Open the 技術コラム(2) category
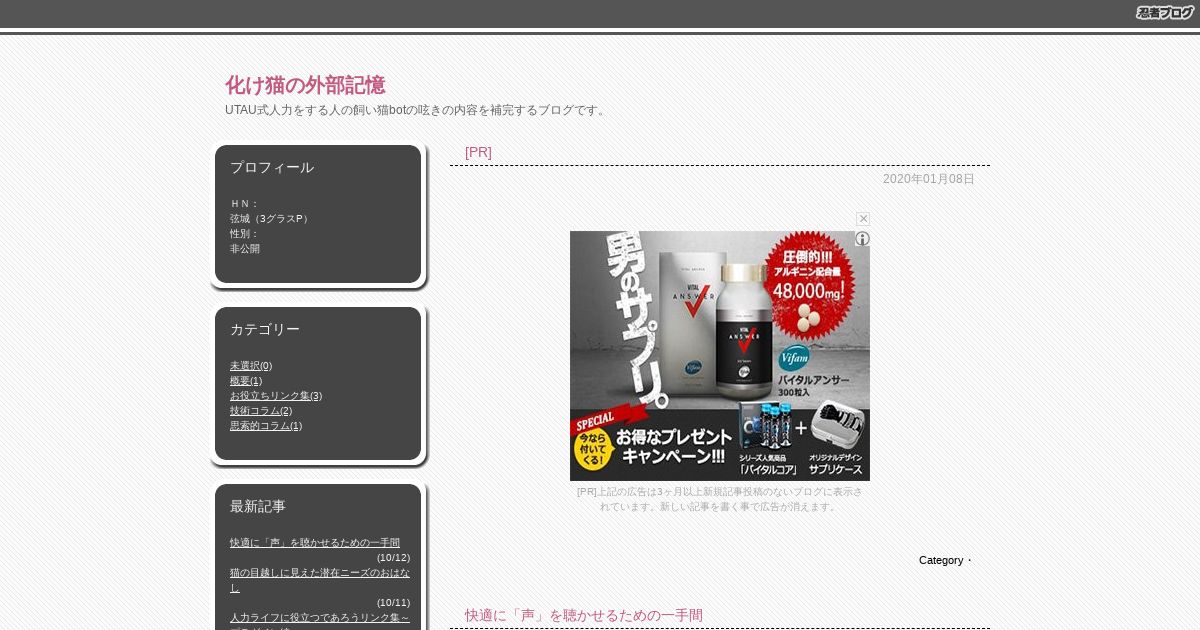The image size is (1200, 630). [261, 411]
